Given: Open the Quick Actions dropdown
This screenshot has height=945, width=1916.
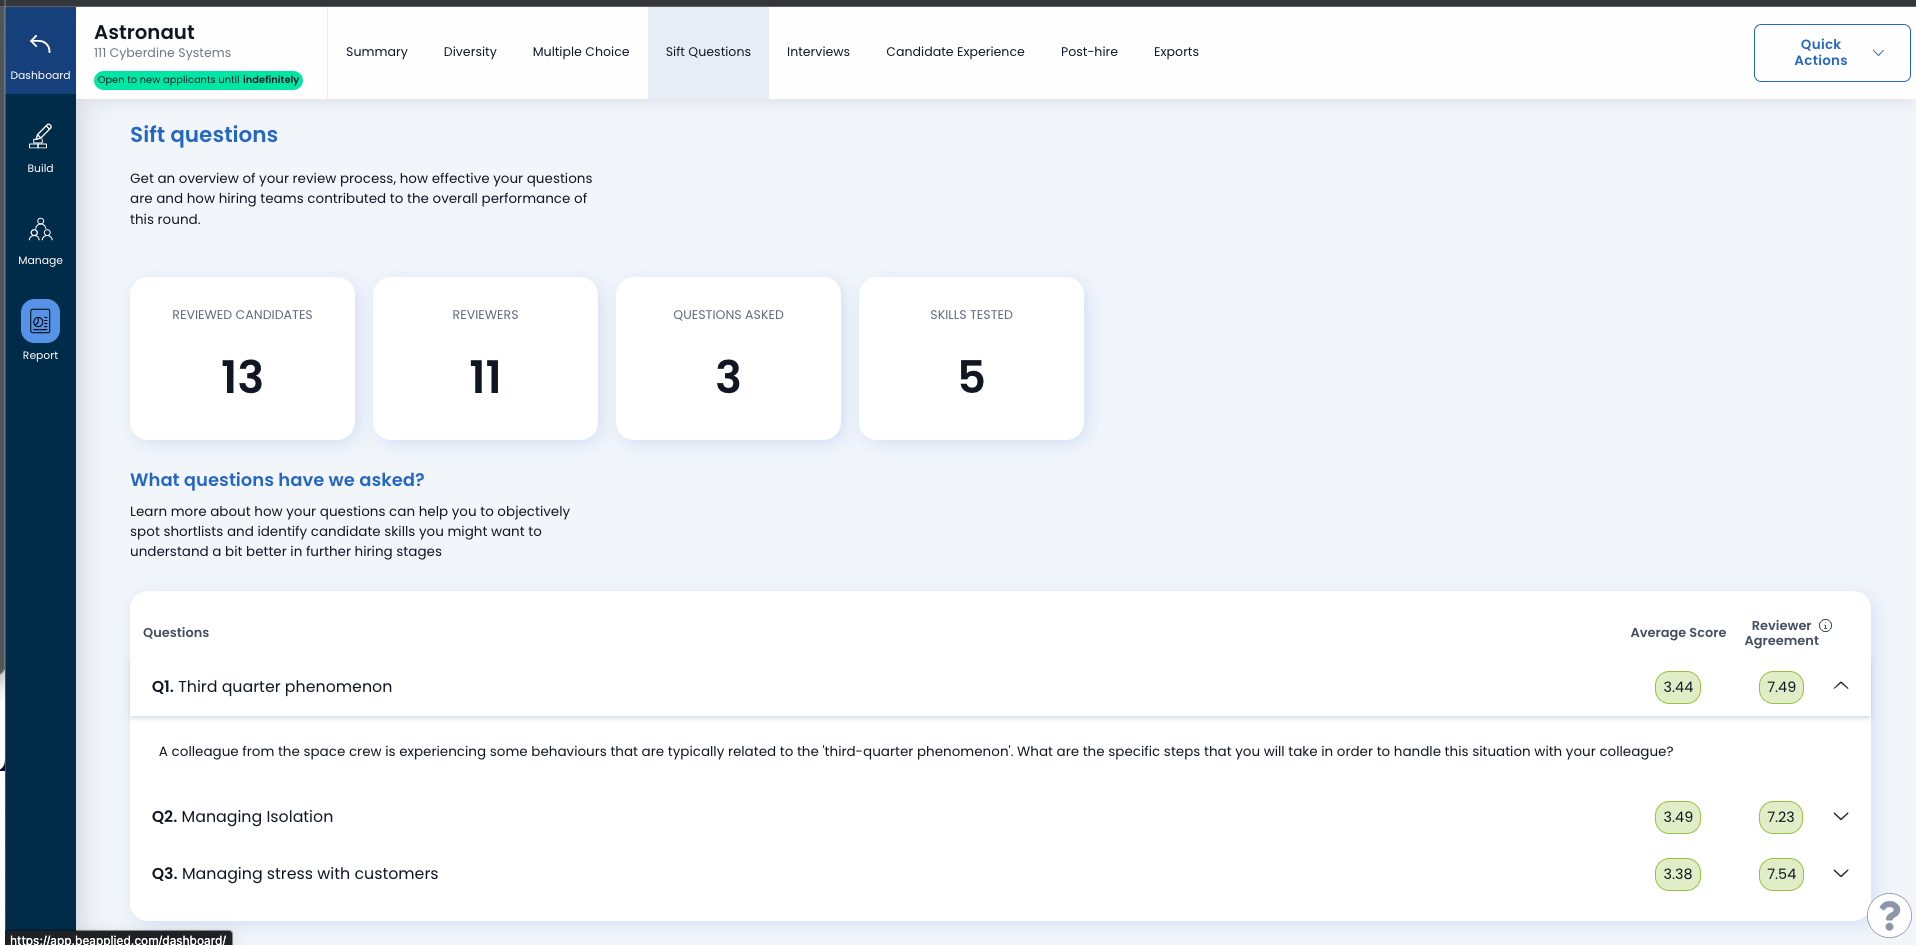Looking at the screenshot, I should (x=1831, y=53).
